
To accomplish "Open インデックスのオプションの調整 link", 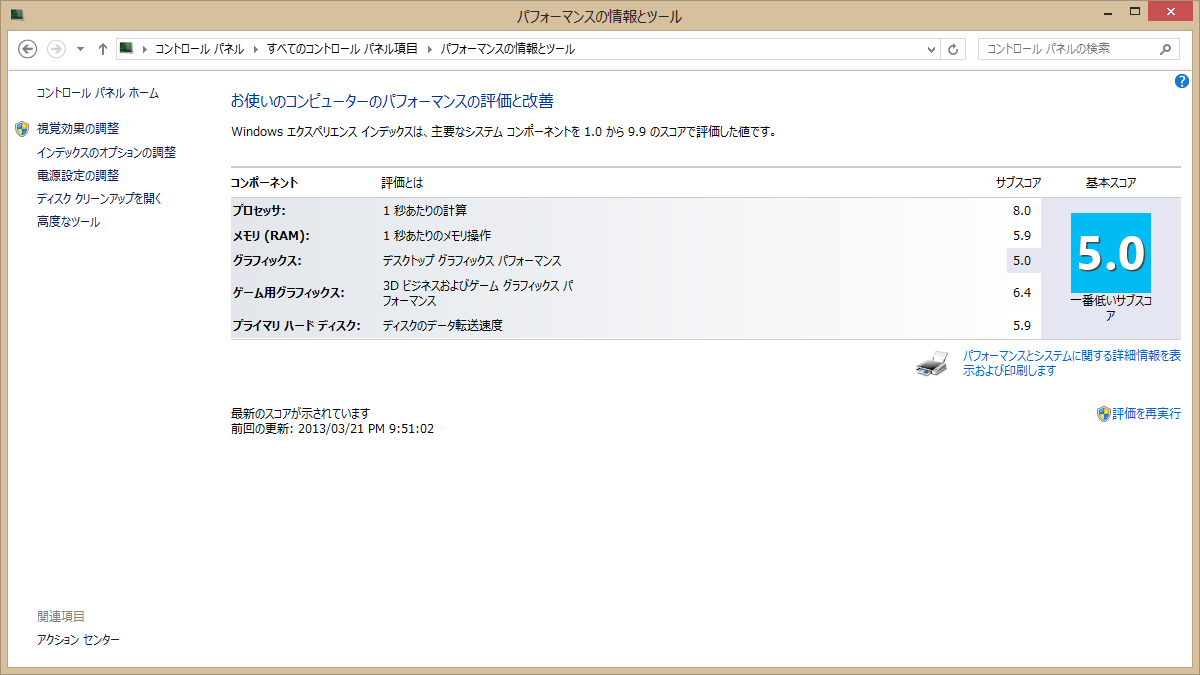I will click(x=106, y=152).
